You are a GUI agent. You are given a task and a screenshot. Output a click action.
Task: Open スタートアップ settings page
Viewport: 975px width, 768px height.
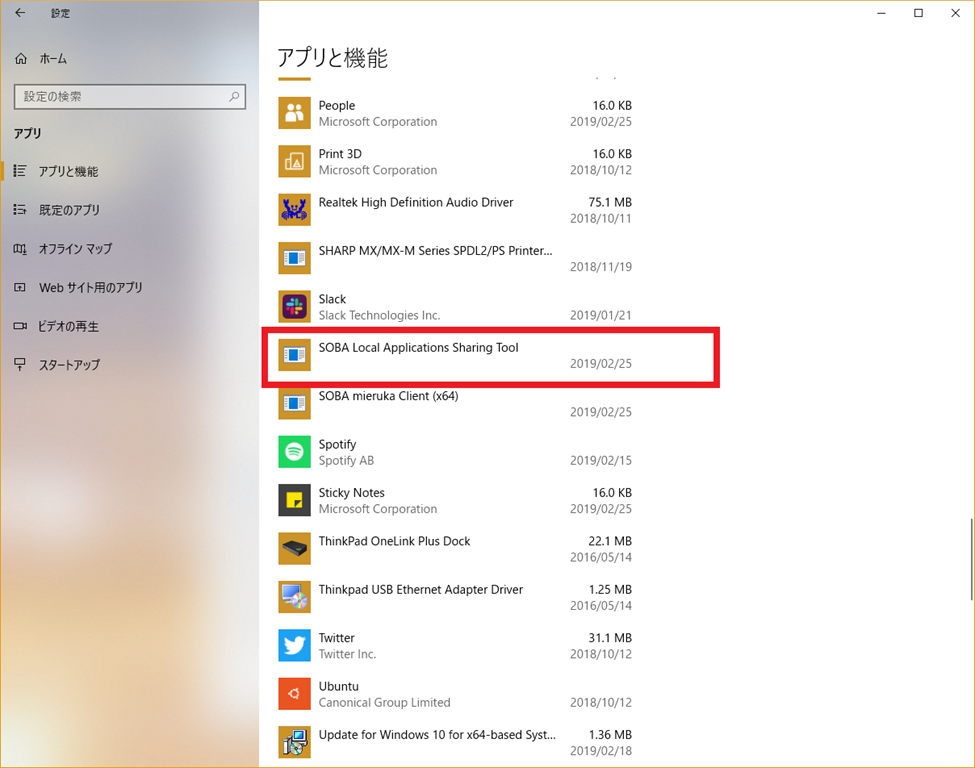coord(69,364)
